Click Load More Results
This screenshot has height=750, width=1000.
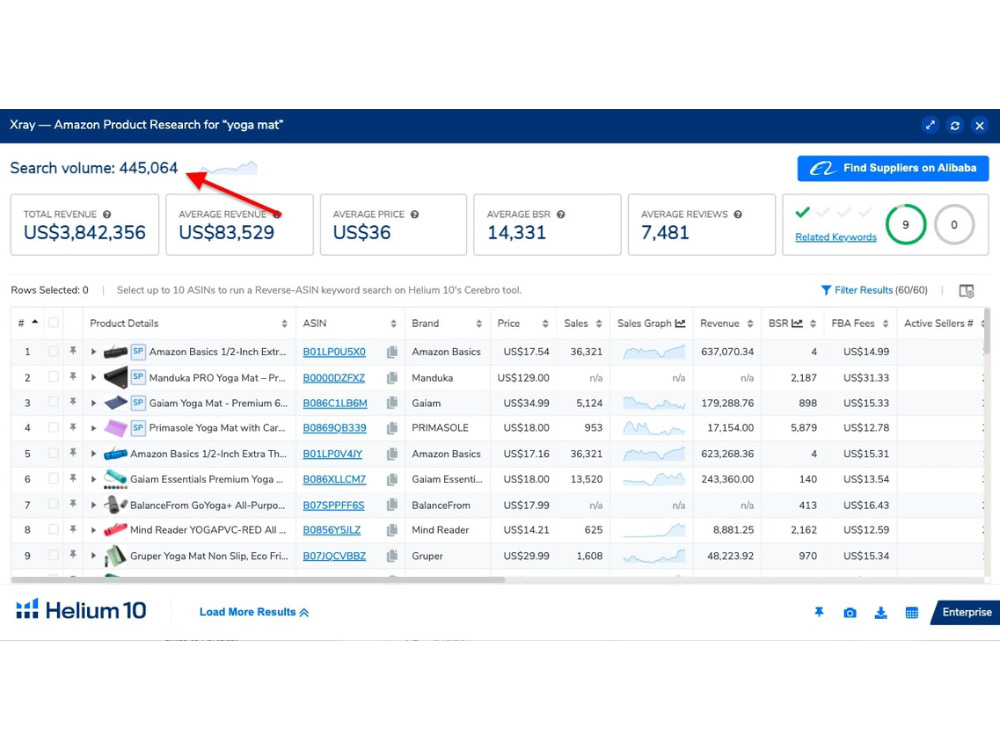click(254, 612)
